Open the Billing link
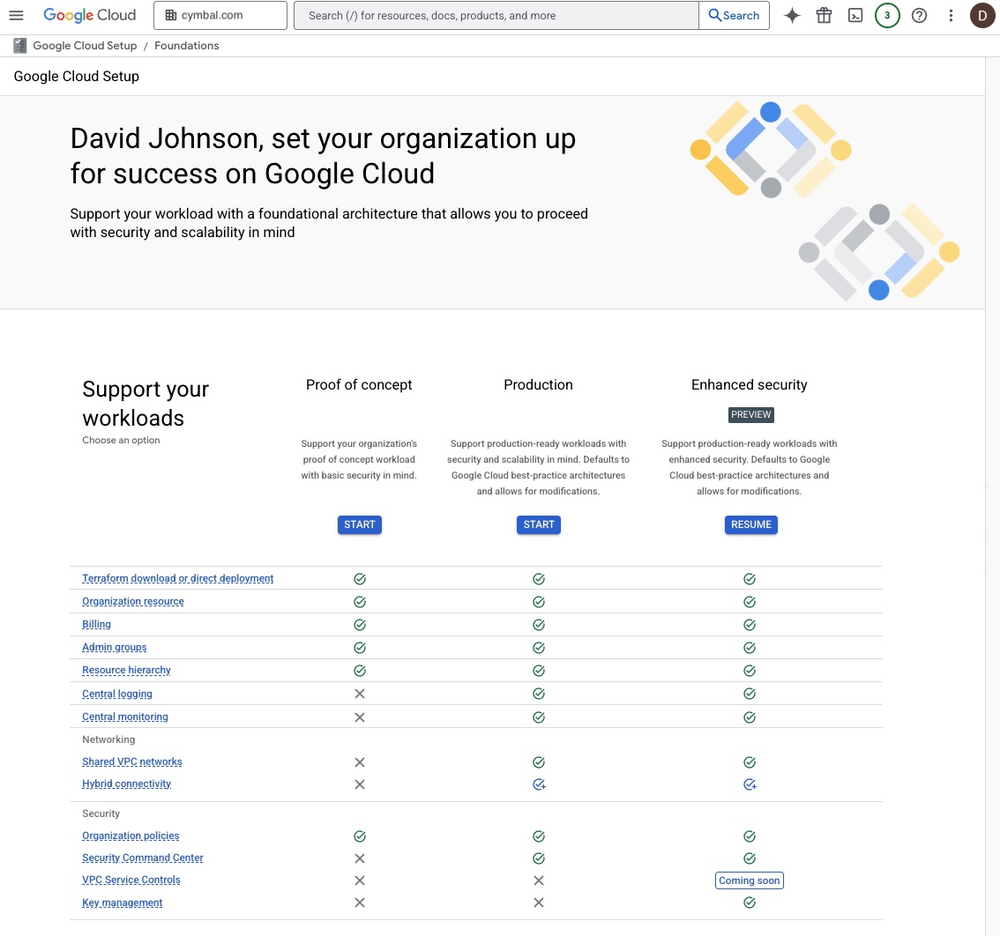 (96, 624)
